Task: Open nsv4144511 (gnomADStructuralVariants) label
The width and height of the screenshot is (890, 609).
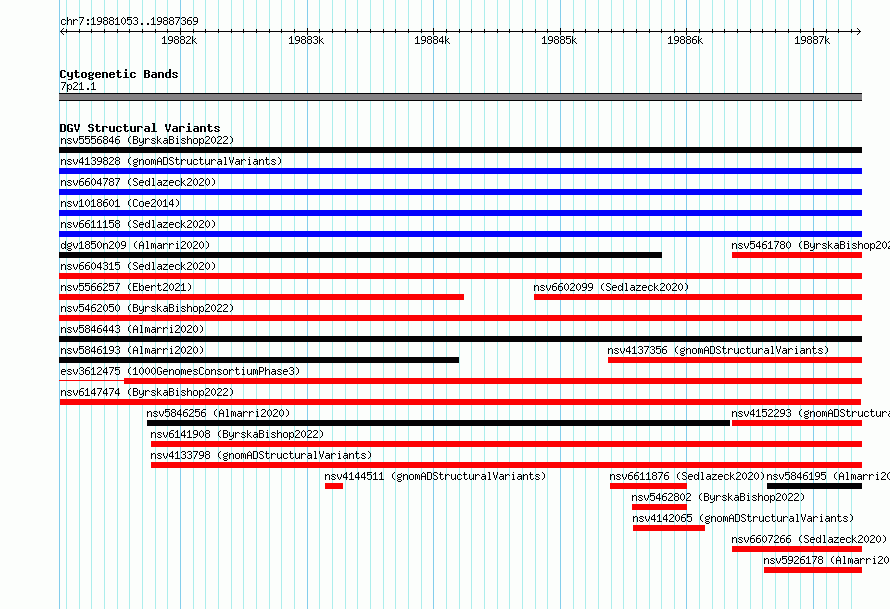Action: coord(435,476)
